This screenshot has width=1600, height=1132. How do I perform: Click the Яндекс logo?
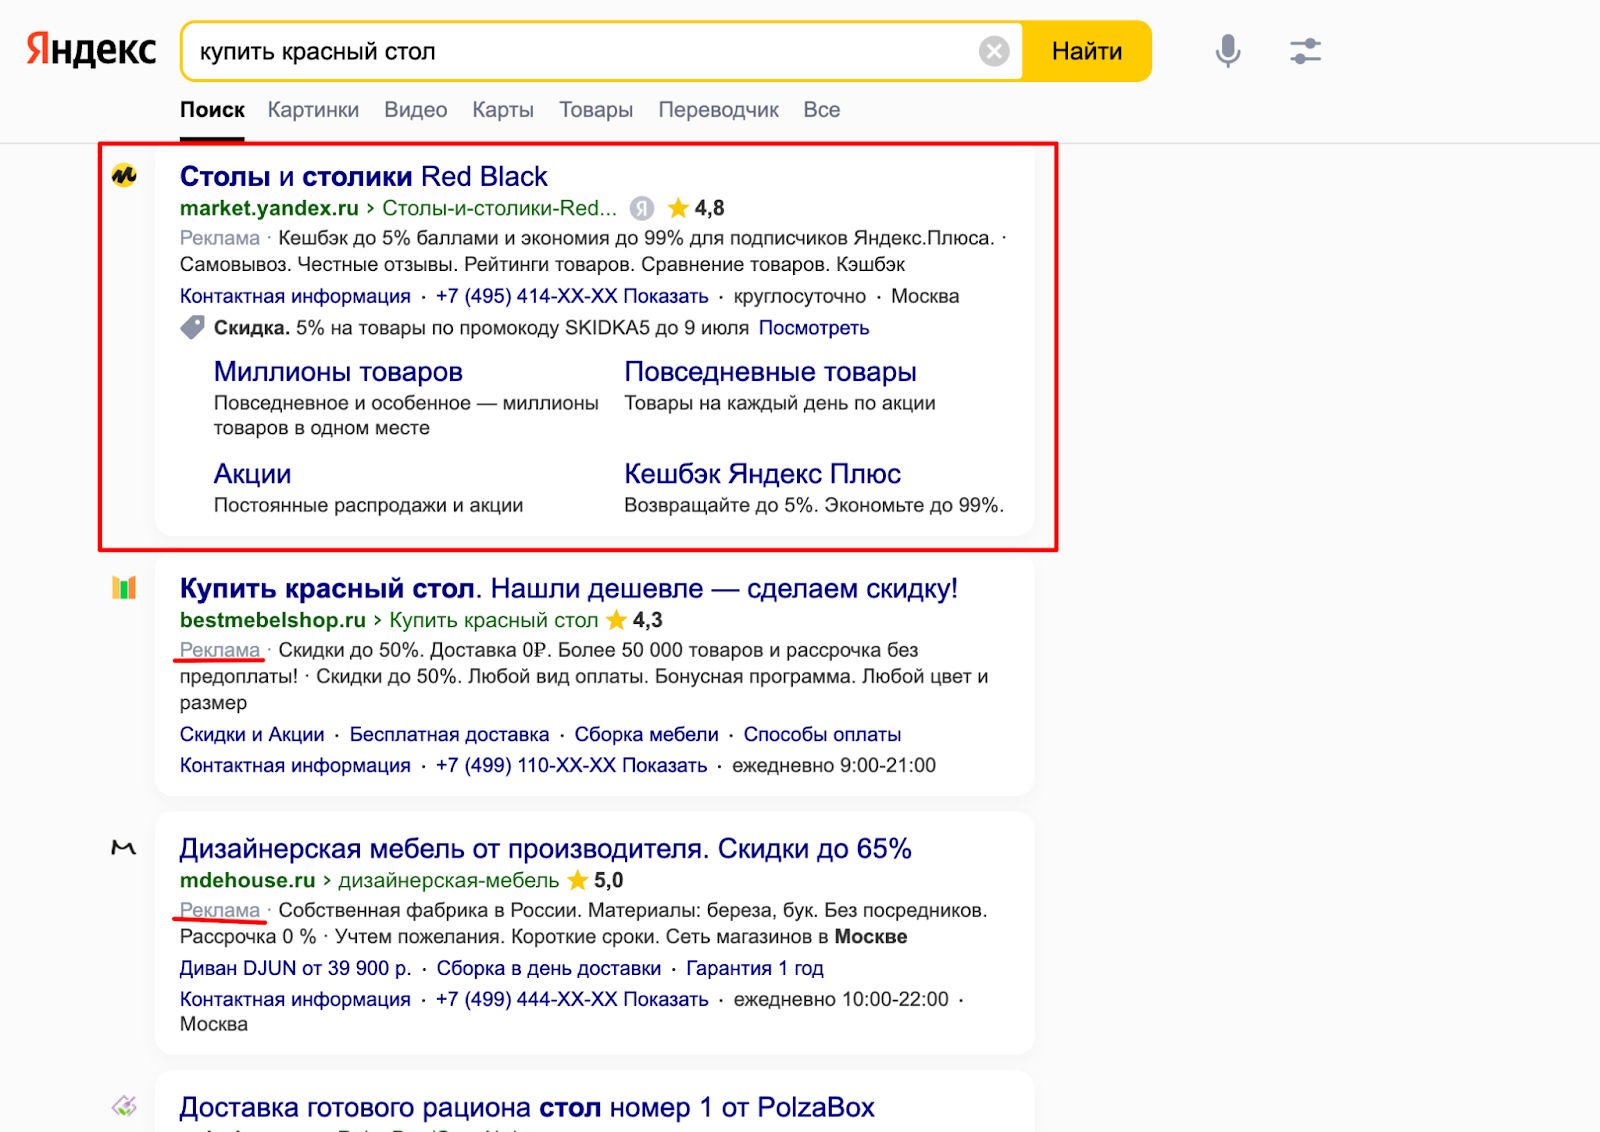(x=91, y=50)
